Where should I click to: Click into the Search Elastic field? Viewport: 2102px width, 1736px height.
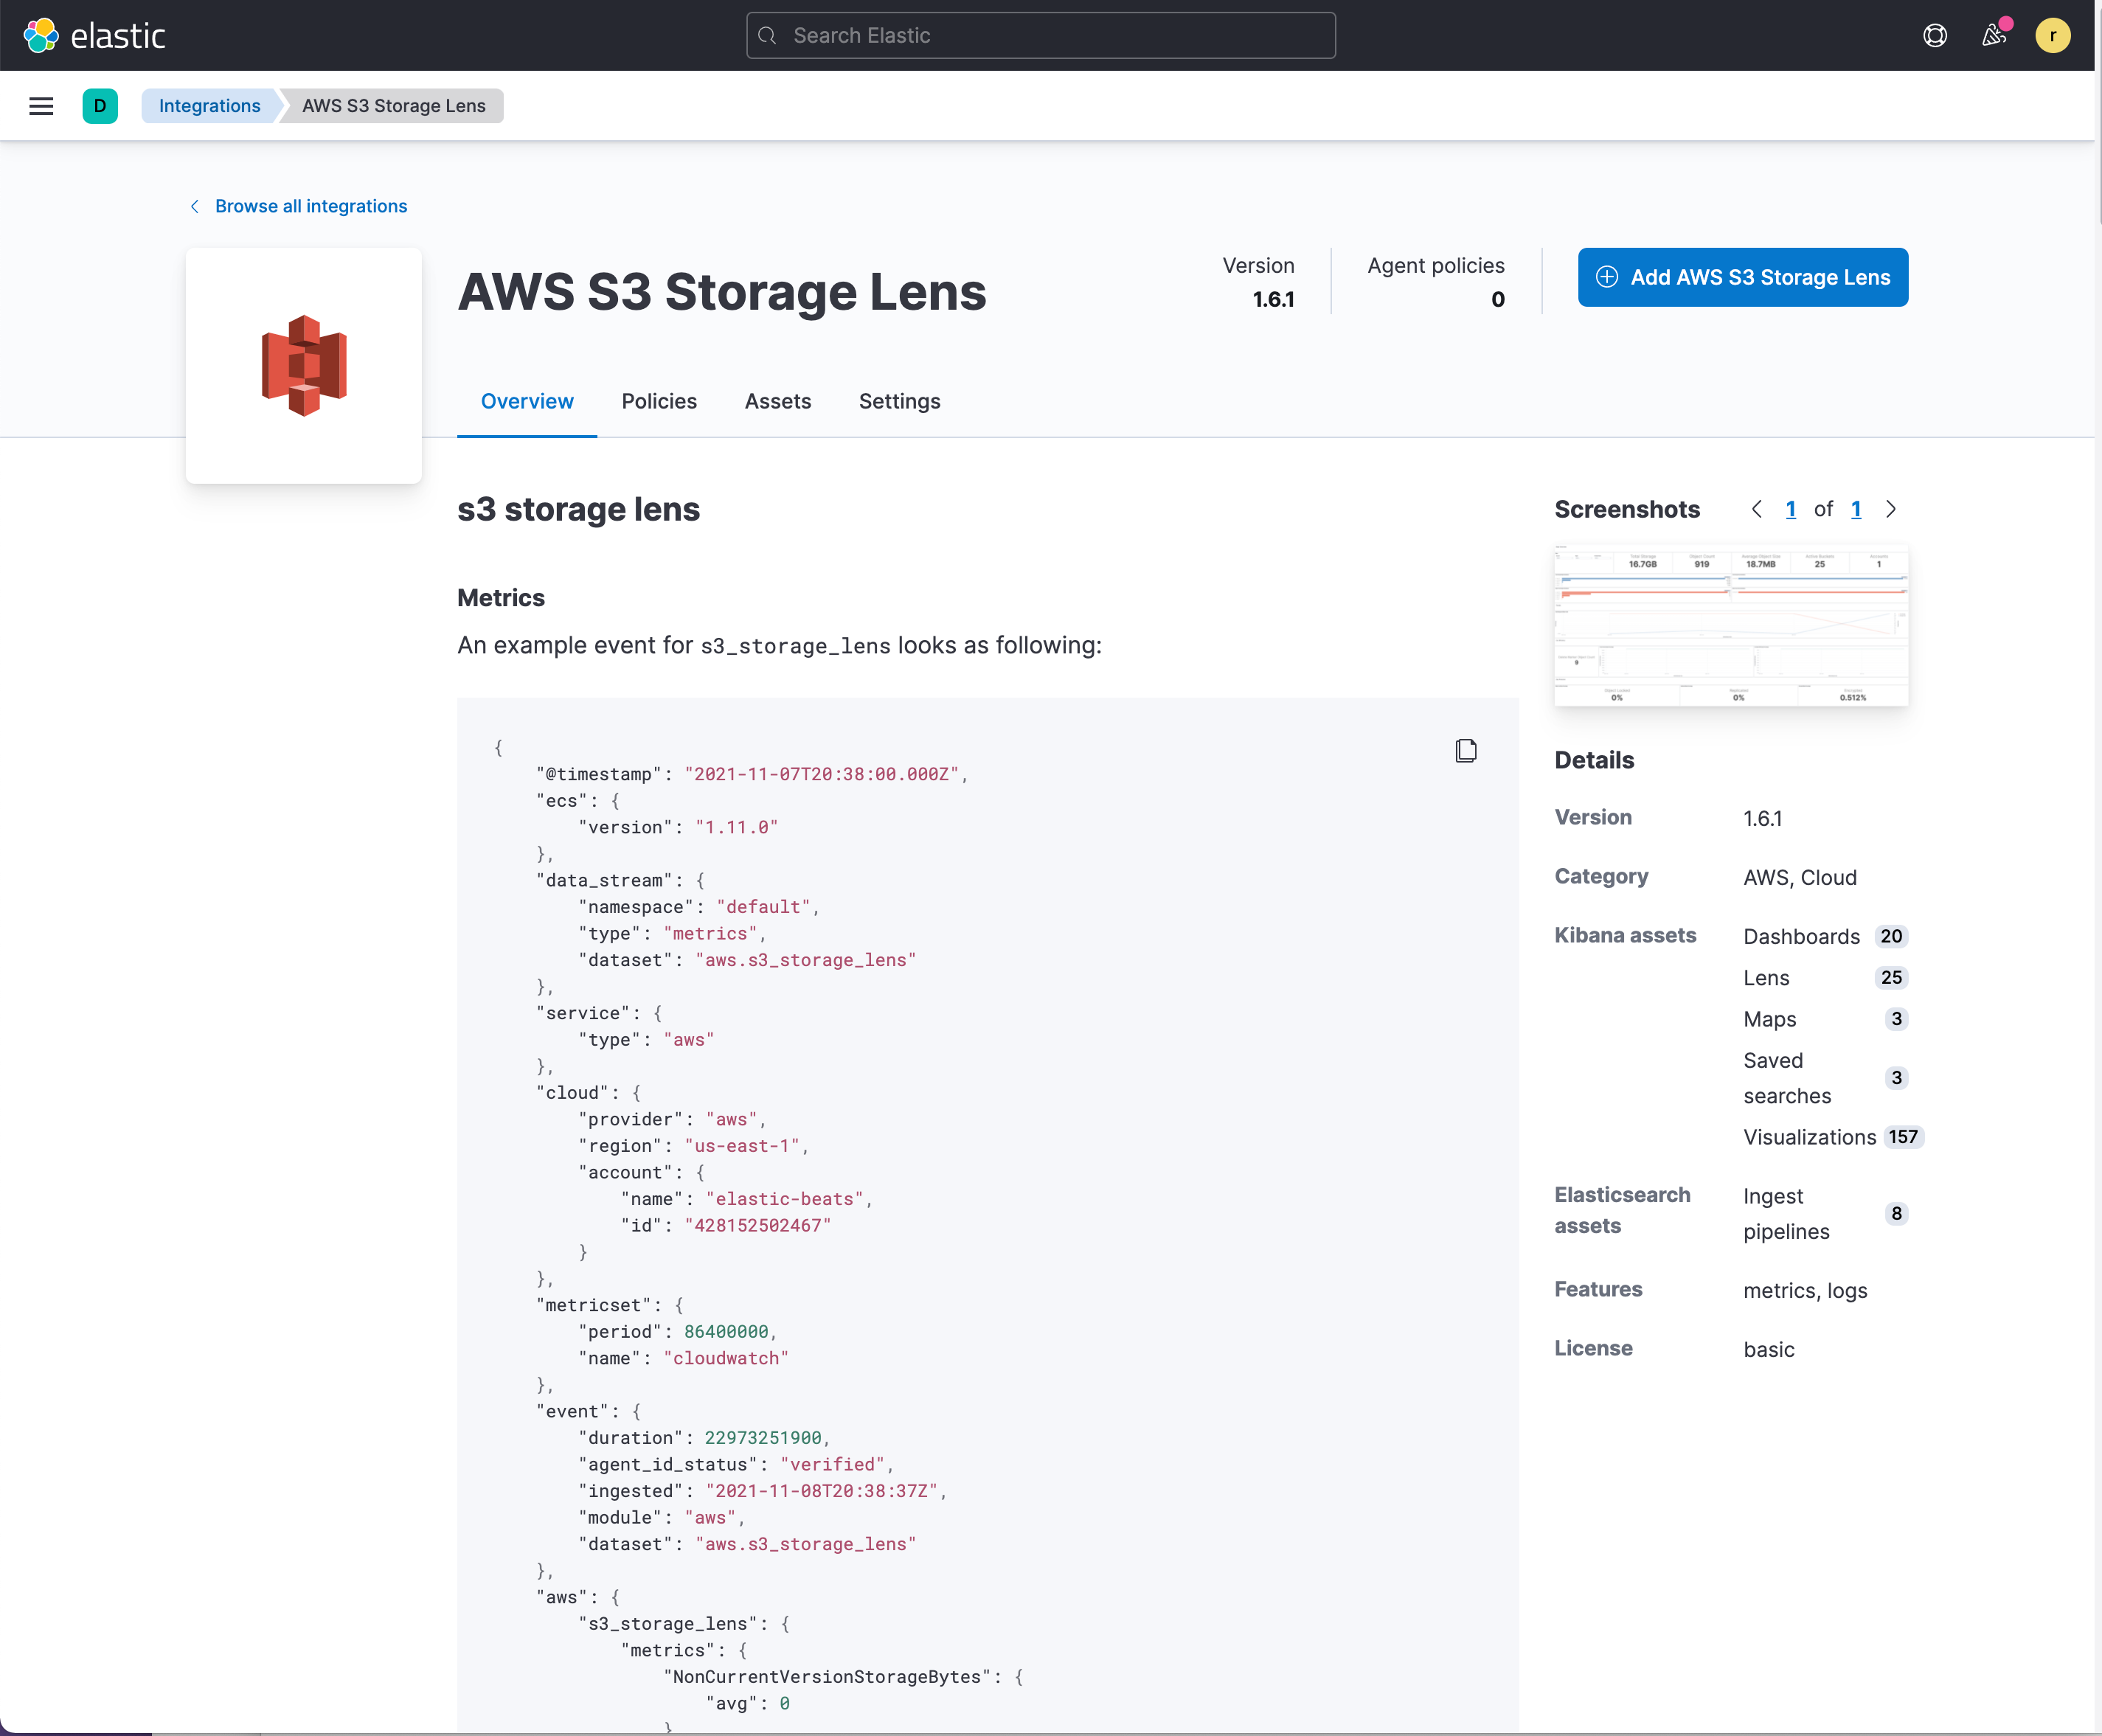pos(1040,36)
